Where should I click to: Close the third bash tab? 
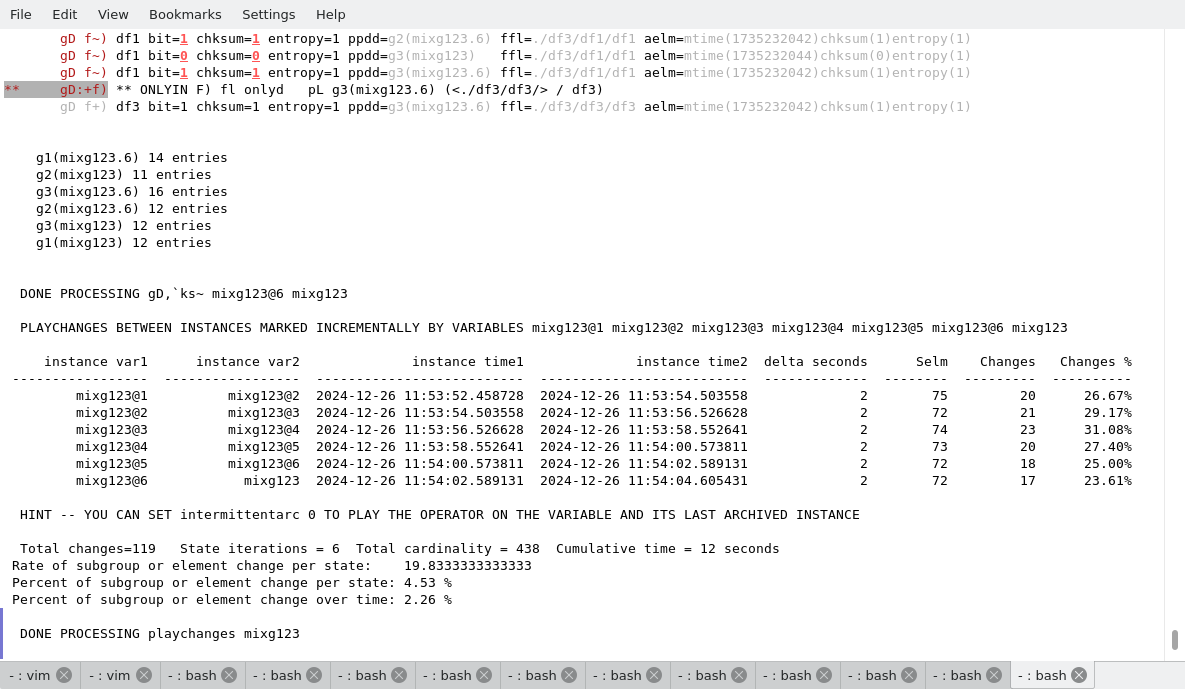(399, 675)
